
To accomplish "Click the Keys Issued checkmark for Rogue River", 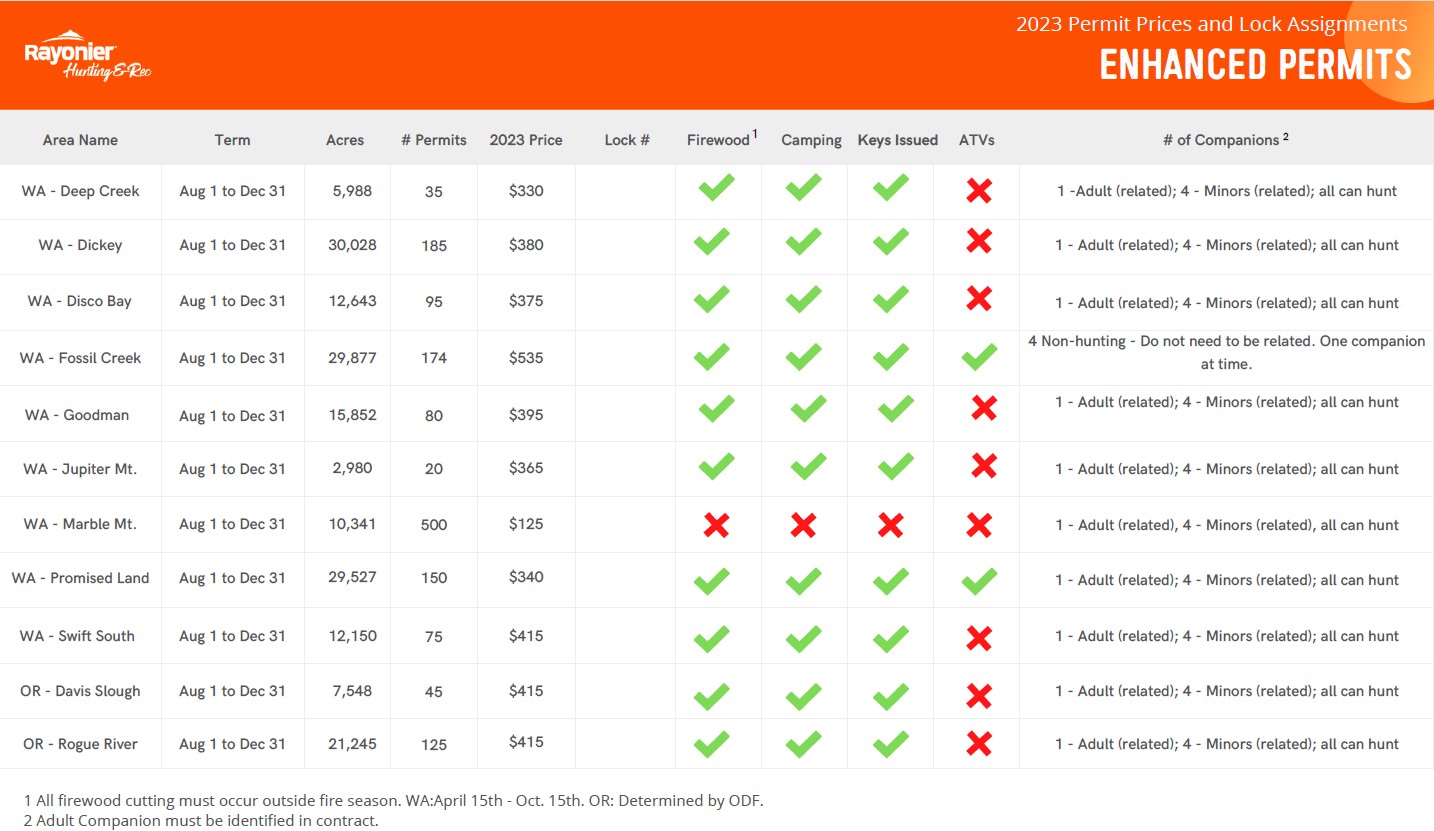I will coord(891,744).
